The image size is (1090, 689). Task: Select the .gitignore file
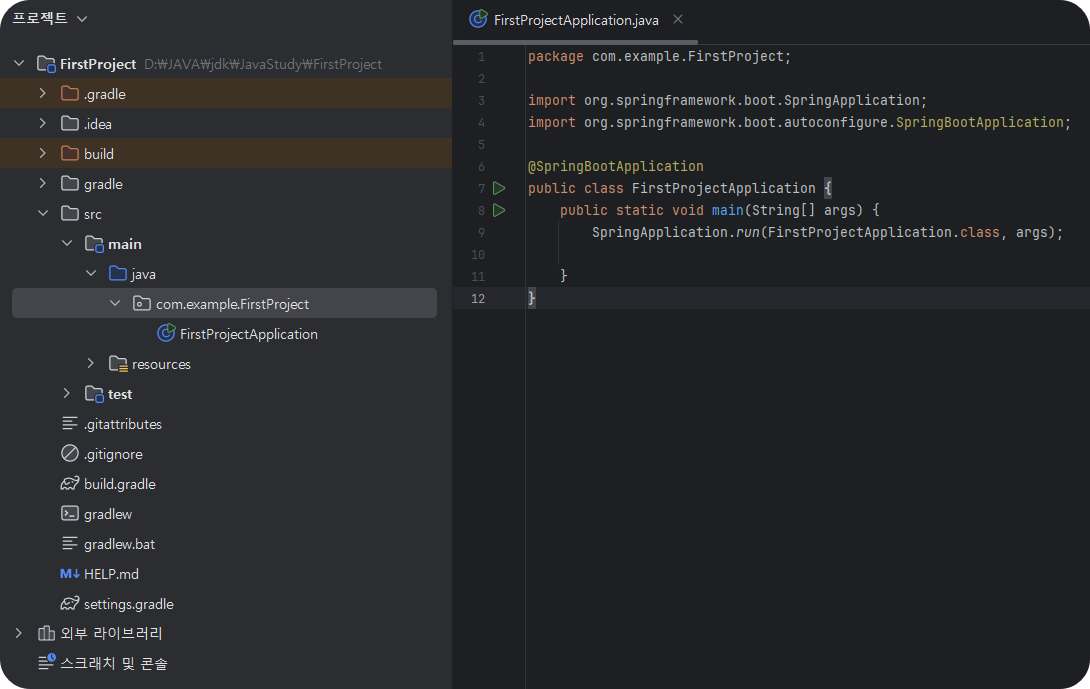click(113, 454)
